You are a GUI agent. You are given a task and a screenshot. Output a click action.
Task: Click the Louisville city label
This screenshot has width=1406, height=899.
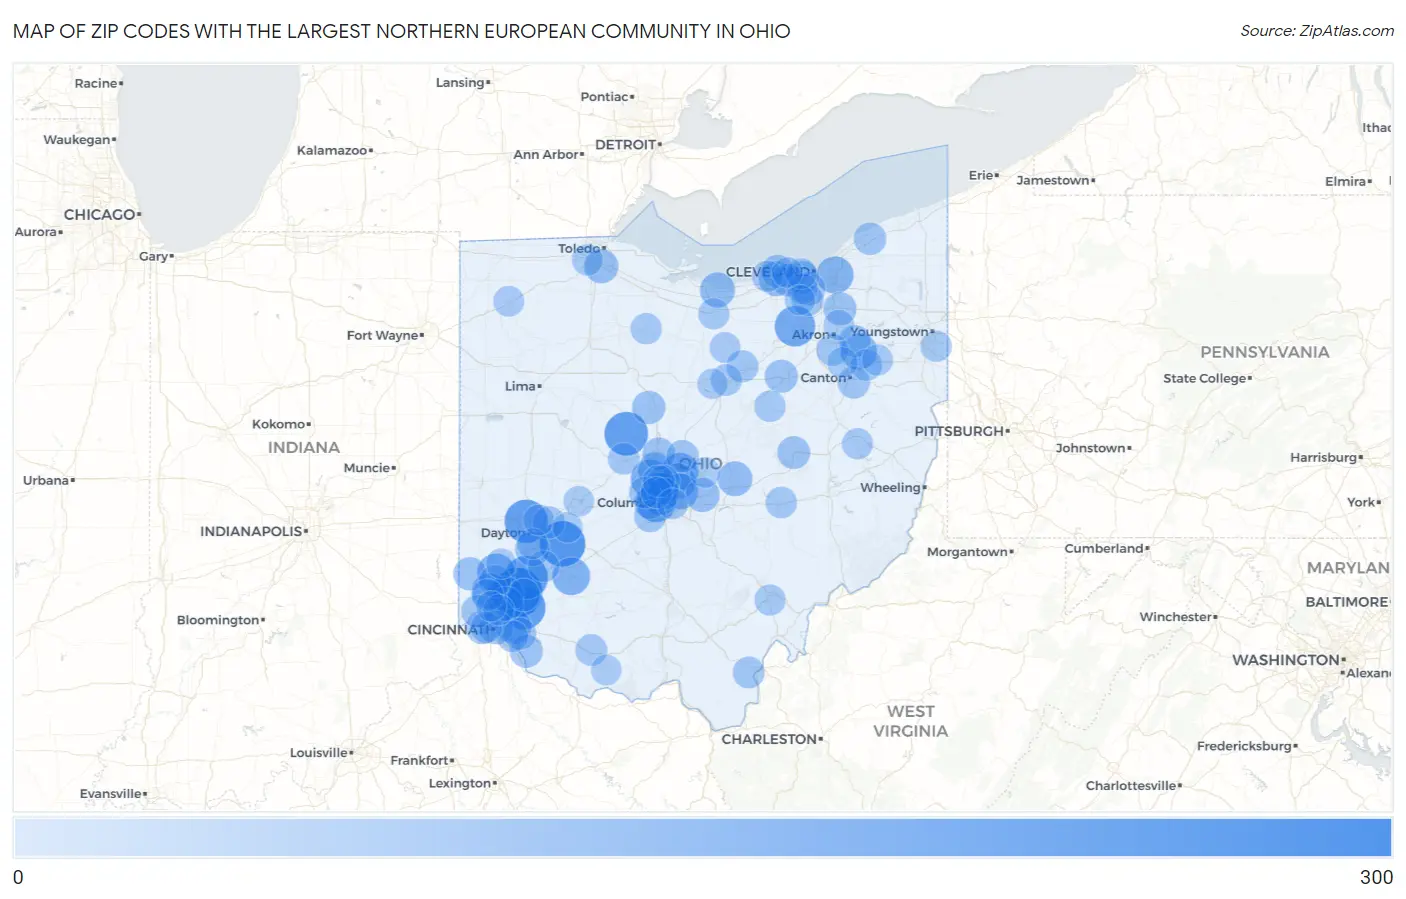point(319,753)
